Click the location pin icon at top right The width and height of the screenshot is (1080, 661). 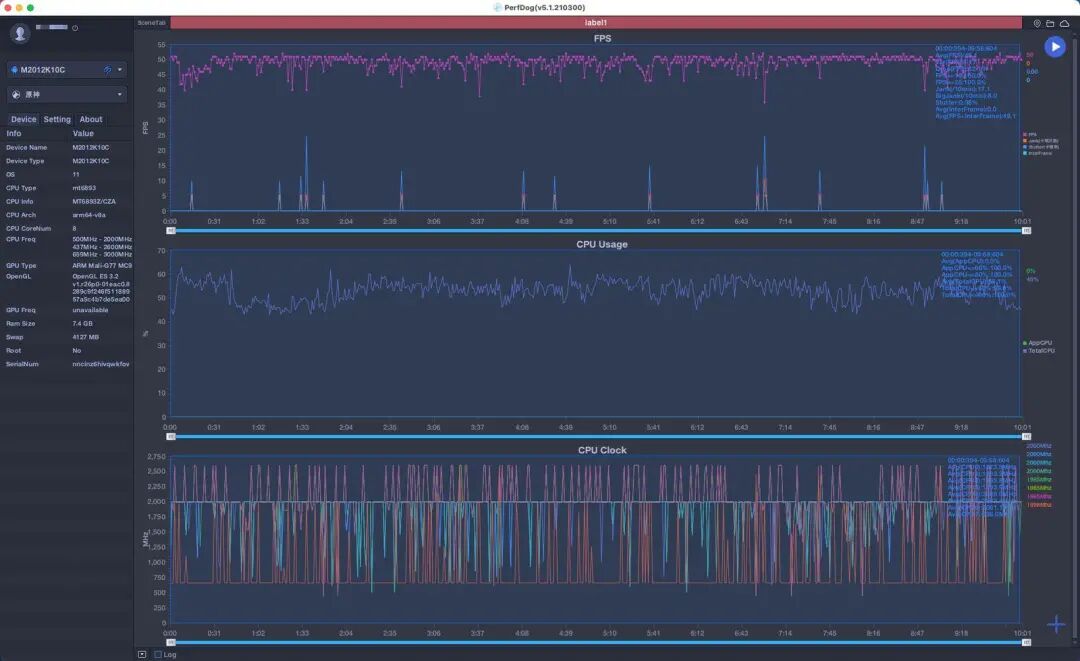1037,23
